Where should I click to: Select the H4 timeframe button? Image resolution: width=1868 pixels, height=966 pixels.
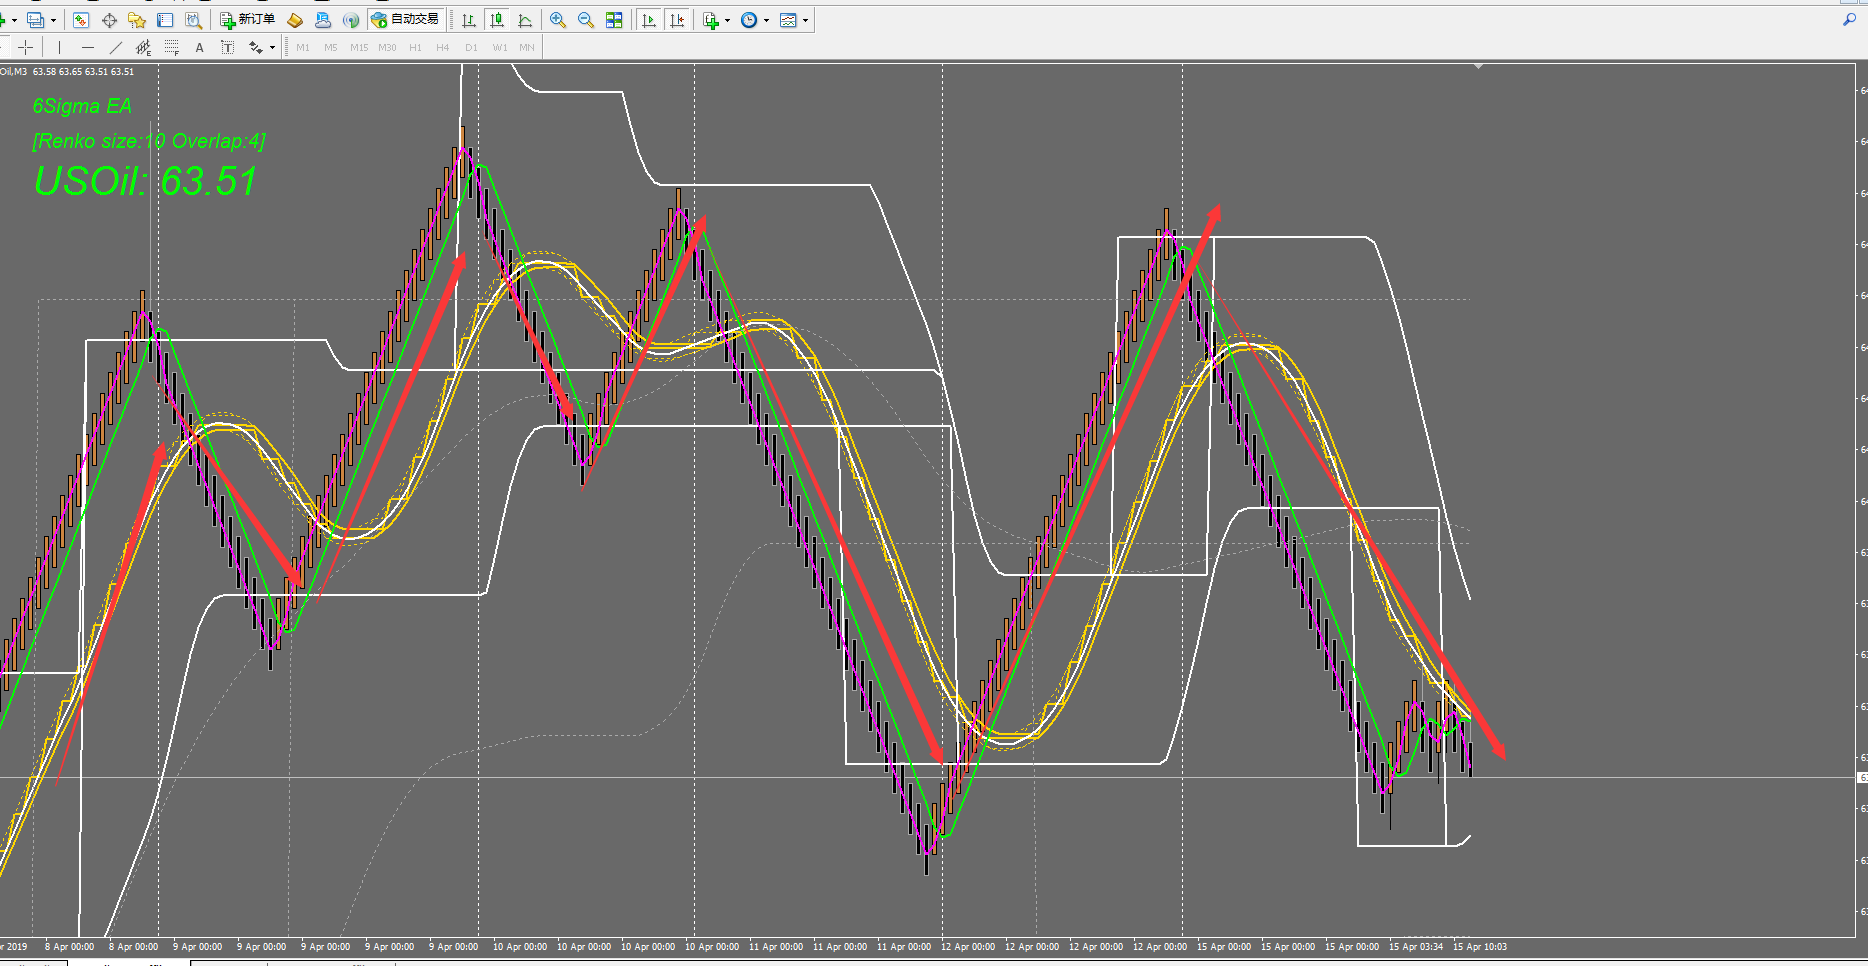coord(443,47)
